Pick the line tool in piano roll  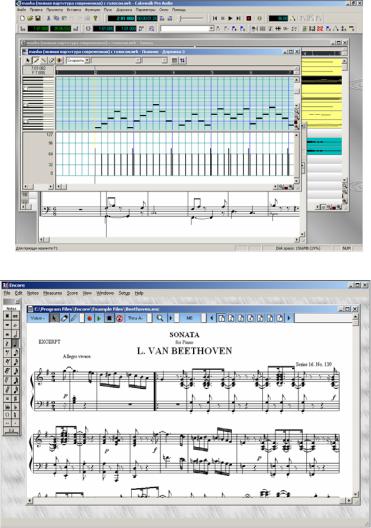point(44,61)
